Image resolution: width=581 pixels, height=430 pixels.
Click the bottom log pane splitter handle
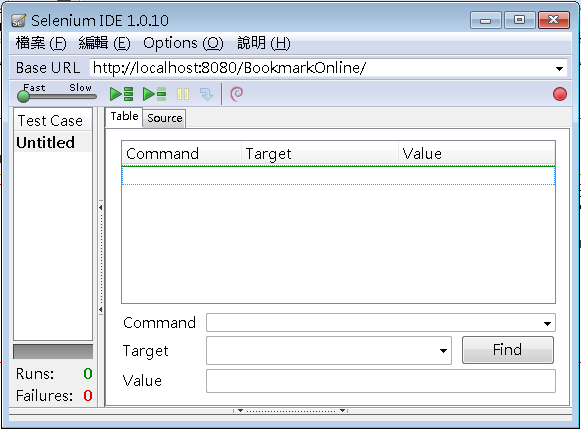(291, 411)
